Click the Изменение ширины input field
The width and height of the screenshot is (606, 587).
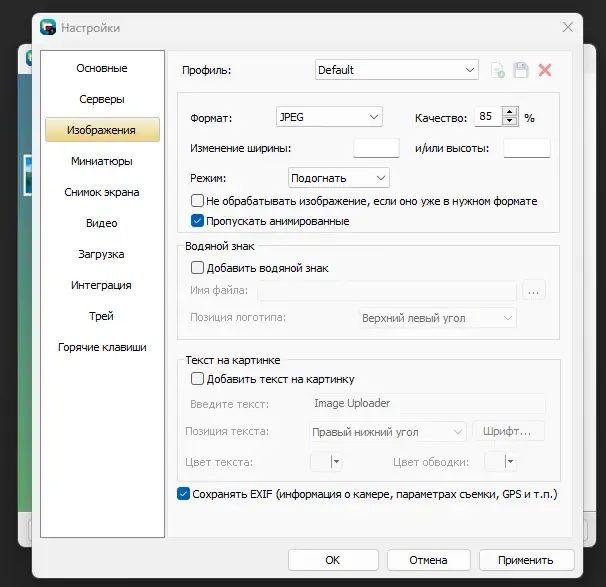click(x=376, y=148)
